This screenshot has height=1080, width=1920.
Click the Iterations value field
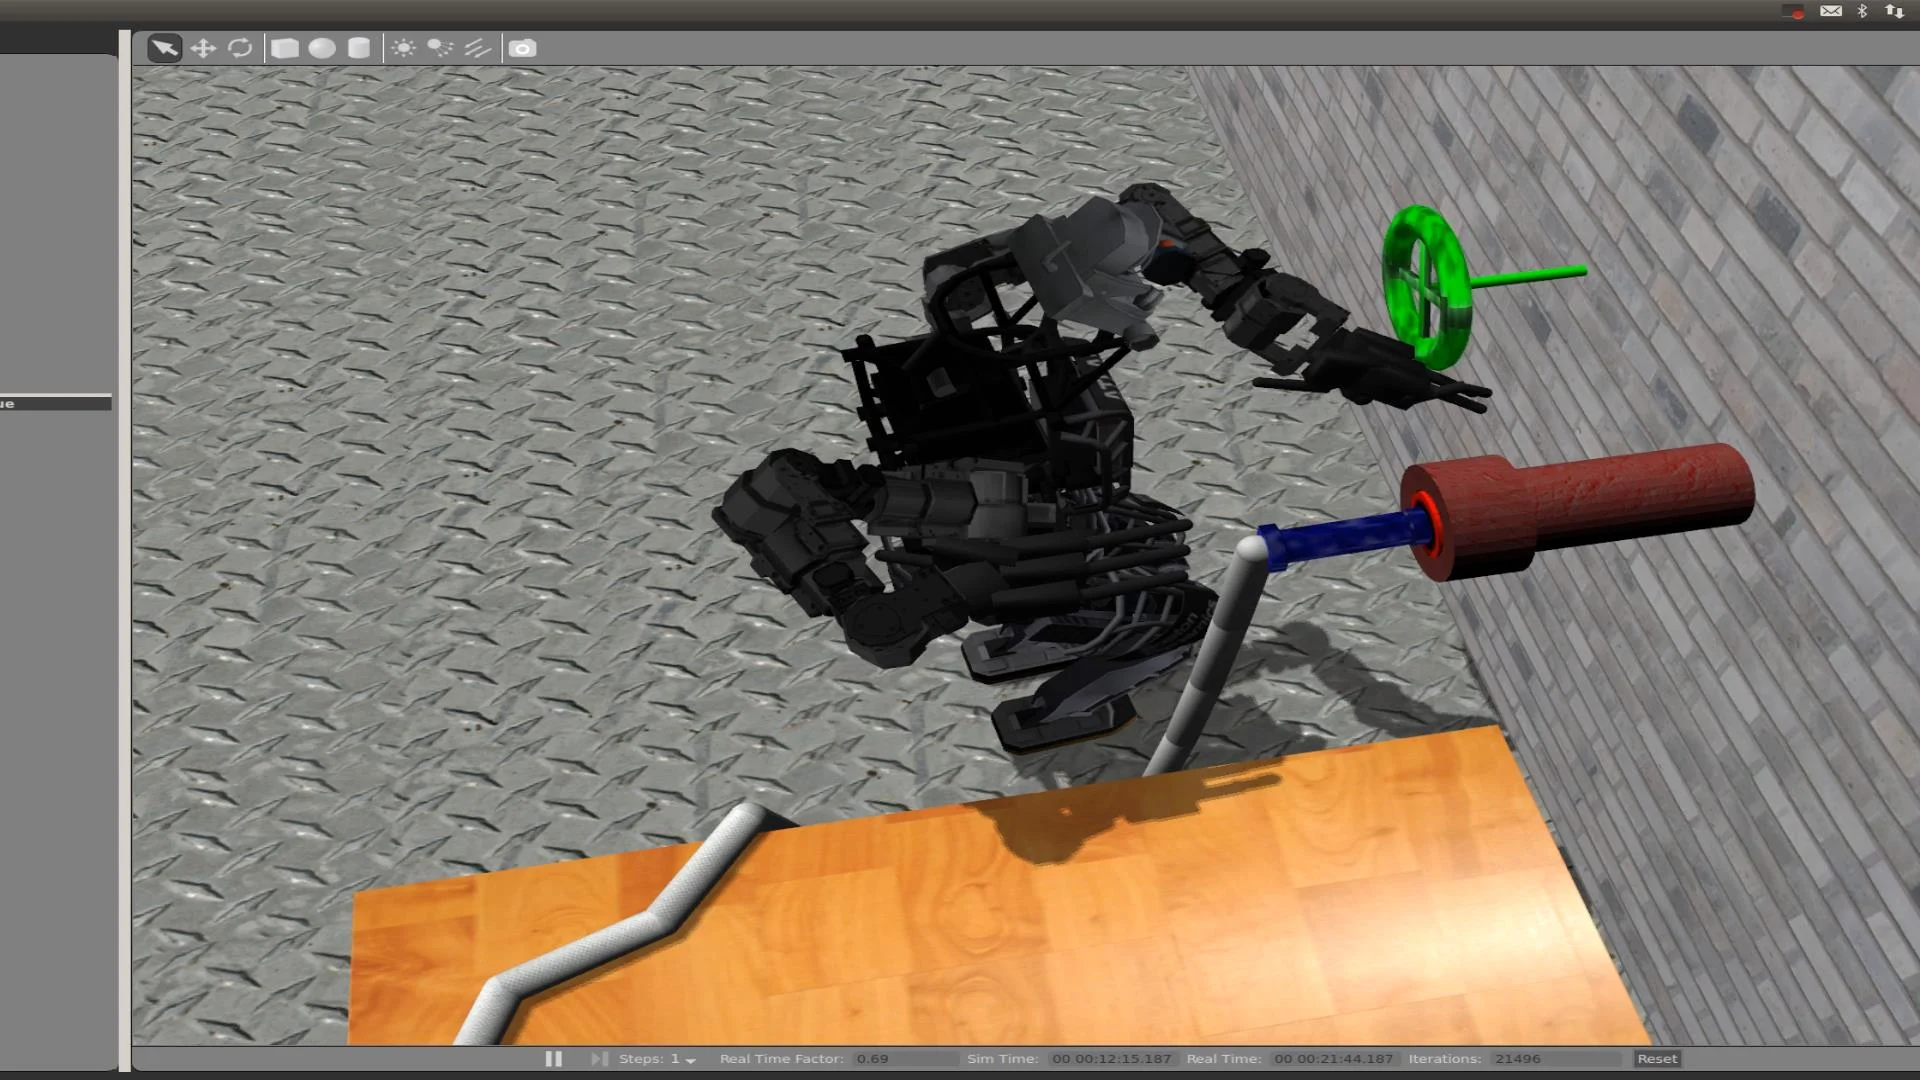pos(1555,1058)
